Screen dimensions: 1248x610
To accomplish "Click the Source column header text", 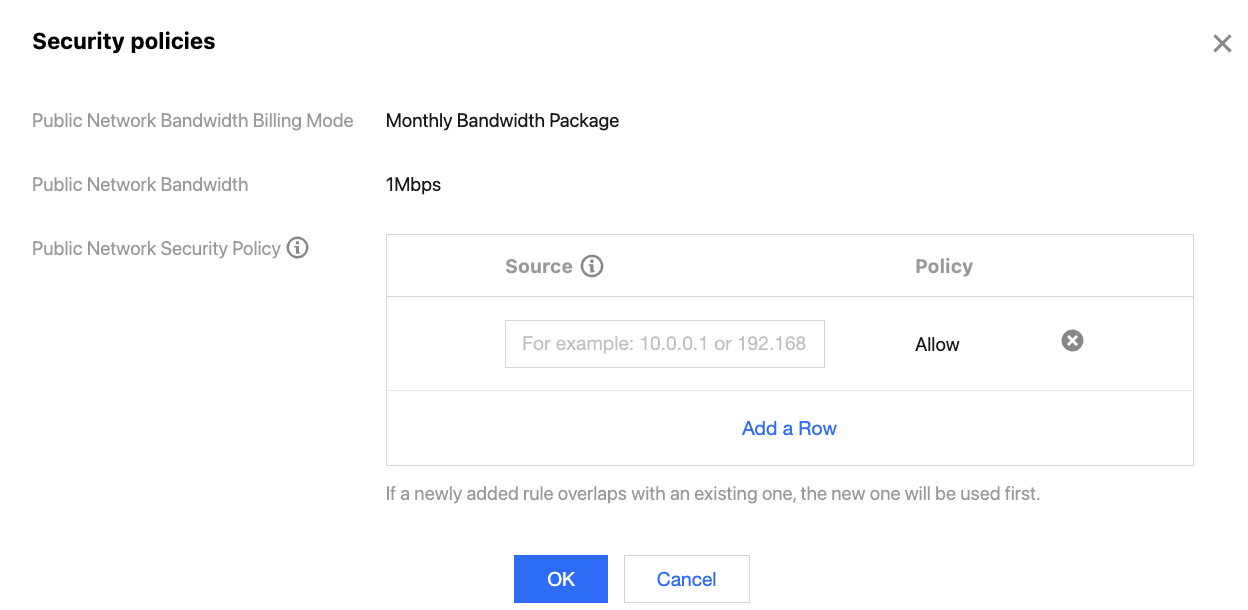I will point(539,266).
